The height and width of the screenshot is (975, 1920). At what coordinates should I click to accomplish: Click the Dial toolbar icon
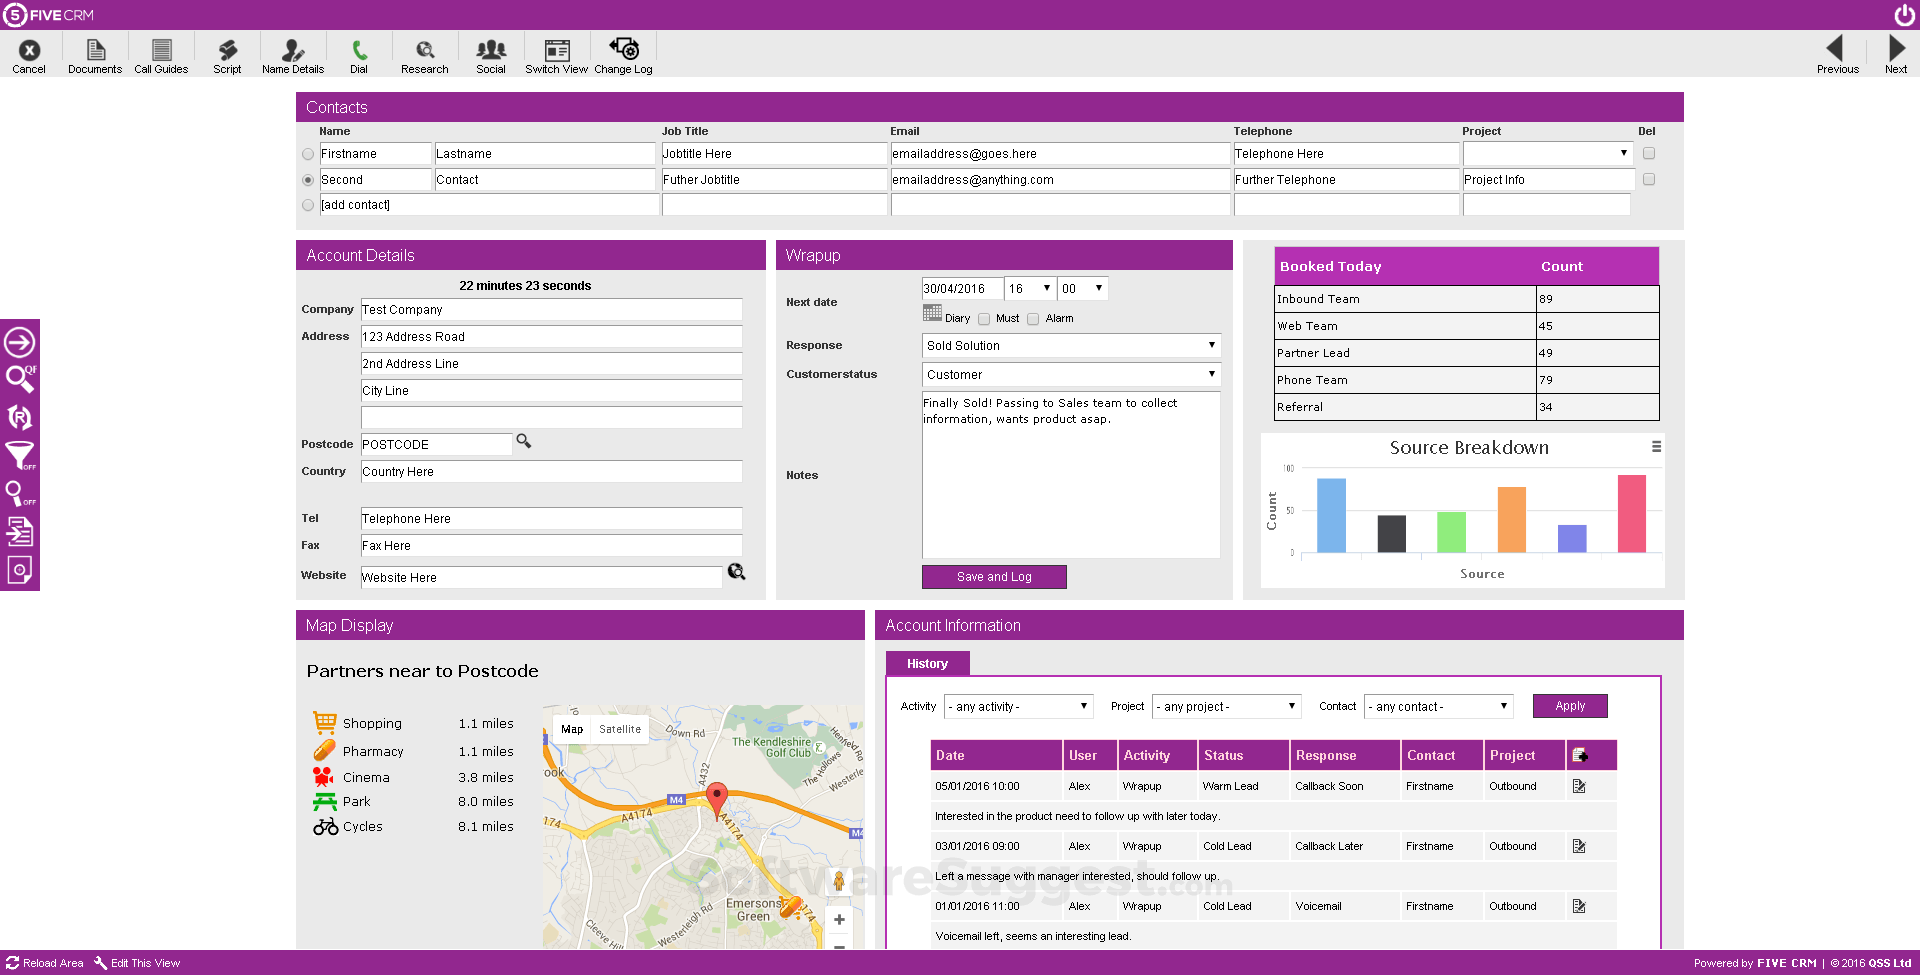pos(359,53)
